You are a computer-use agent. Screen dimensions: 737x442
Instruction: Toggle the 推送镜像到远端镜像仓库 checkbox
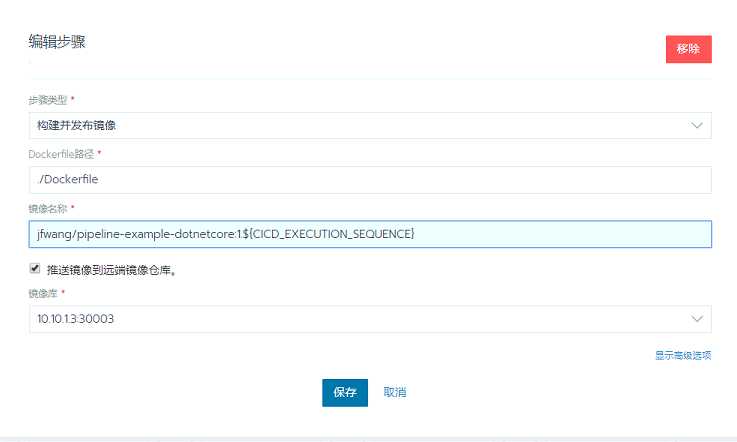(35, 268)
